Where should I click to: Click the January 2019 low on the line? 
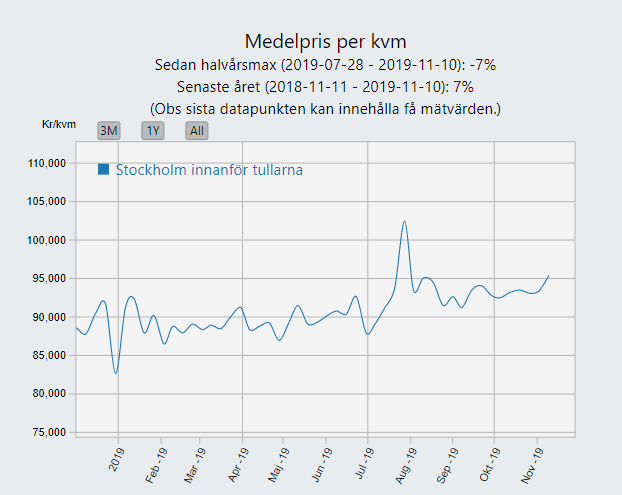(x=116, y=373)
